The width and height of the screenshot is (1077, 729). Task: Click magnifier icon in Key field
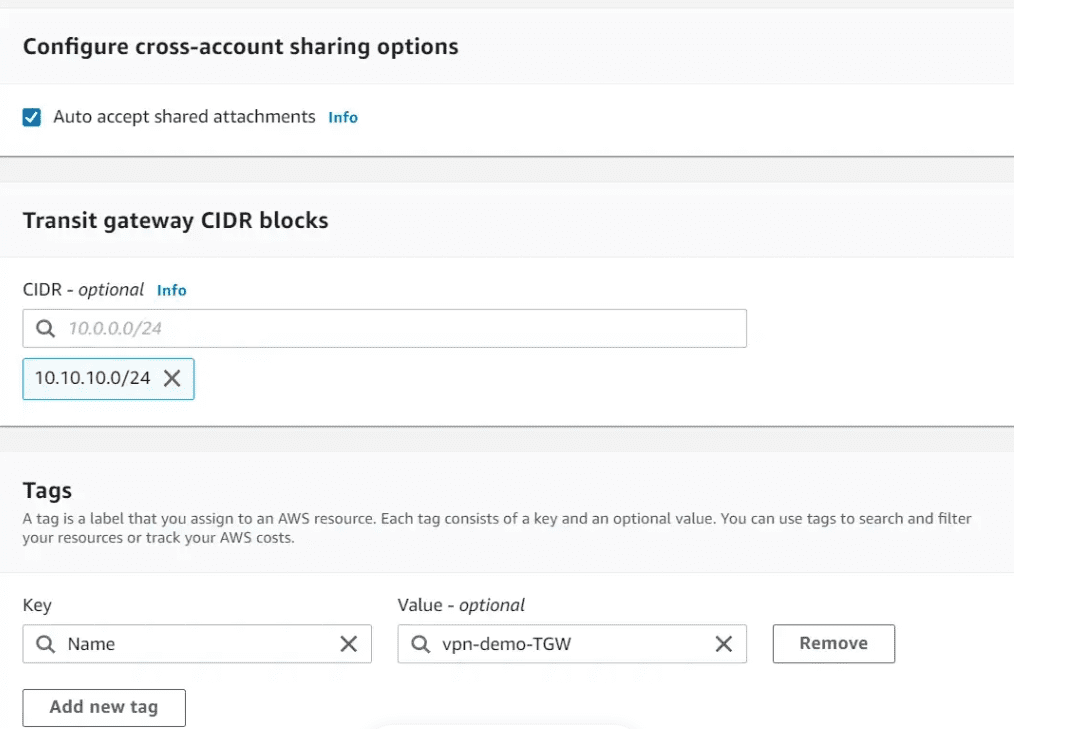point(46,644)
